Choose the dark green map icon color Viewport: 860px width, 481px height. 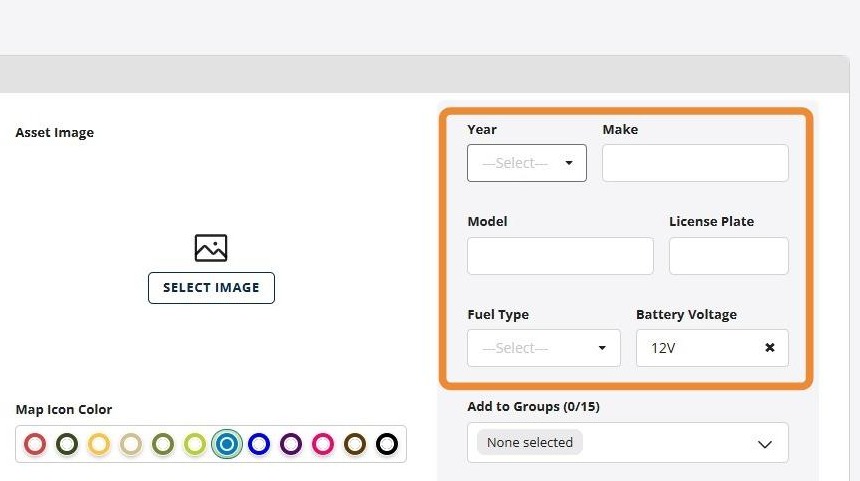click(x=67, y=444)
